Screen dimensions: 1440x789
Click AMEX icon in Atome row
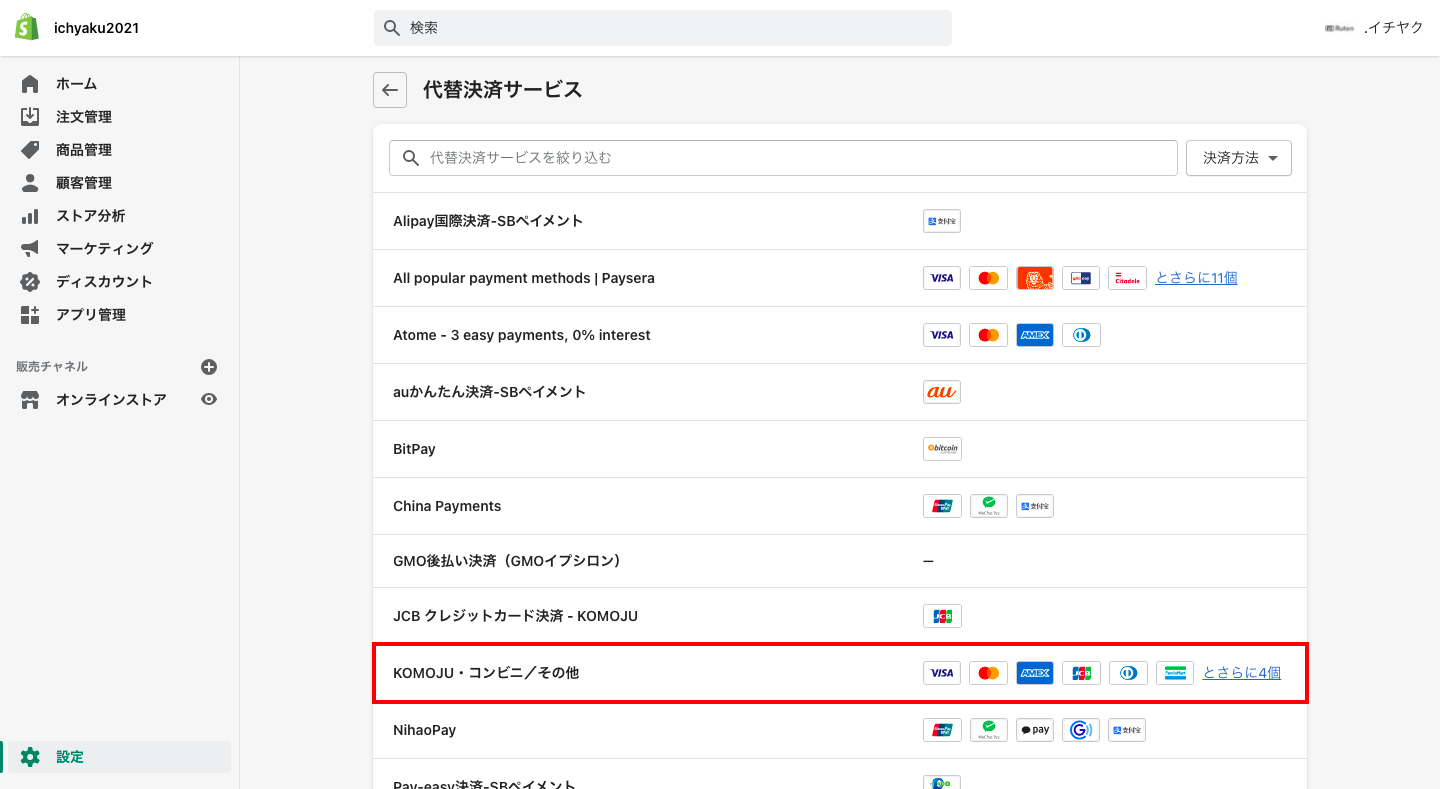point(1035,335)
